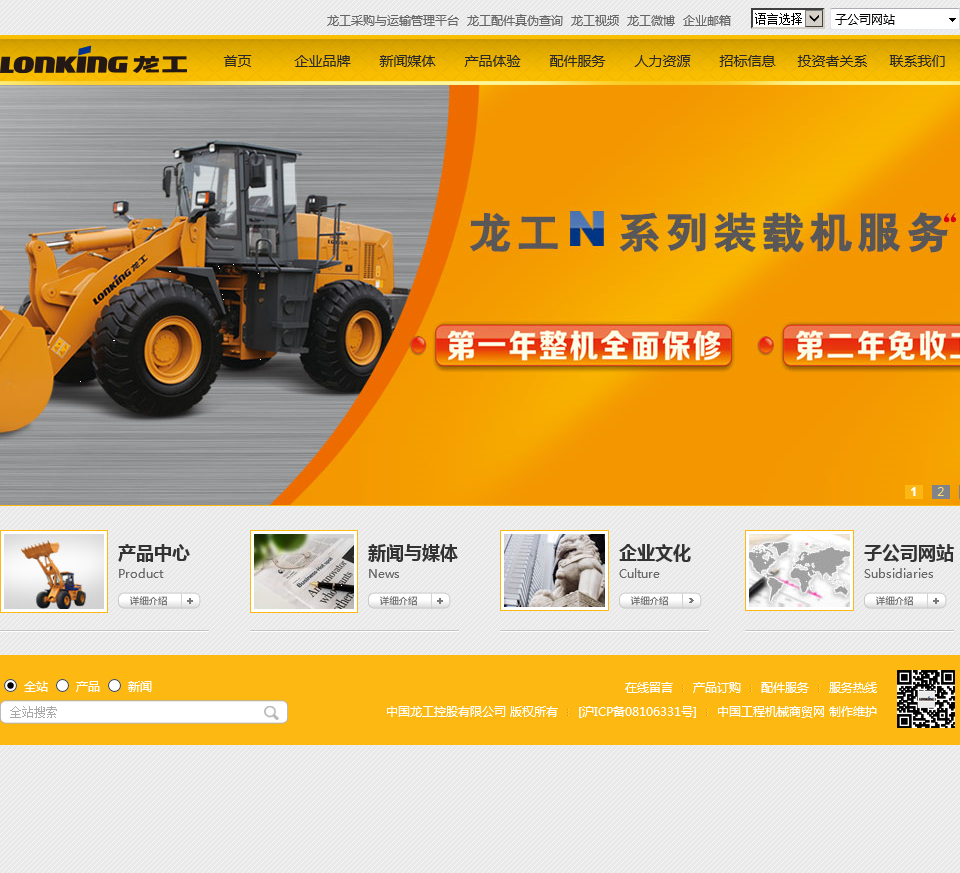Image resolution: width=960 pixels, height=873 pixels.
Task: Click the 企业邮箱 link
Action: [x=707, y=21]
